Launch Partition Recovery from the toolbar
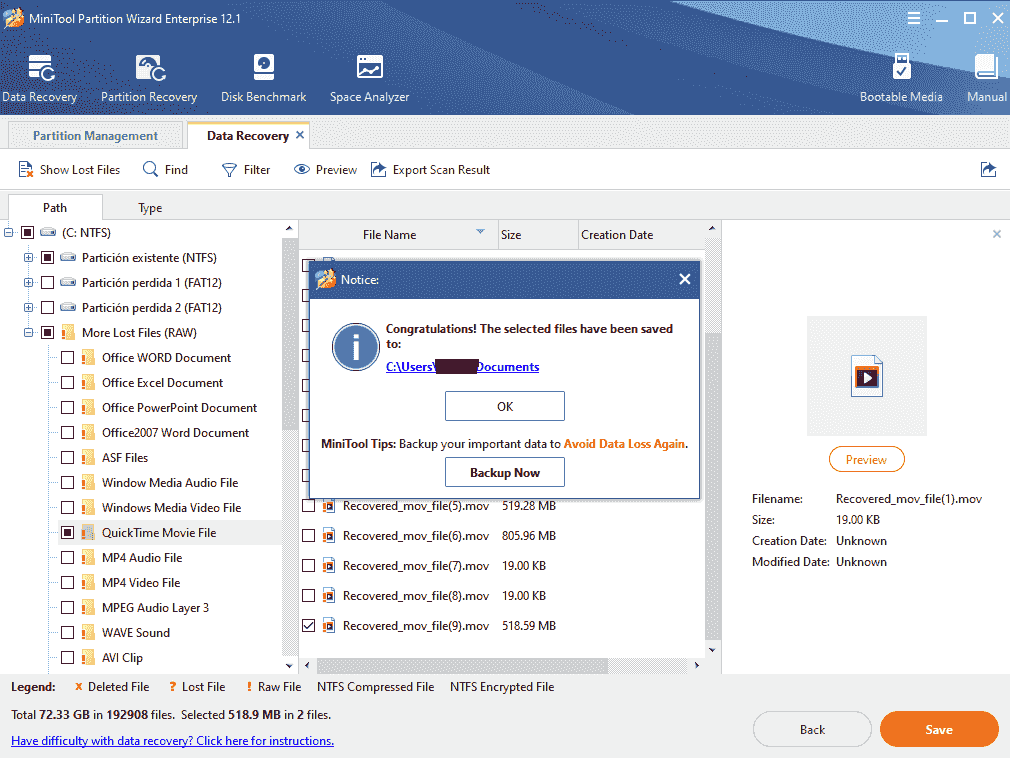The image size is (1010, 758). point(149,68)
